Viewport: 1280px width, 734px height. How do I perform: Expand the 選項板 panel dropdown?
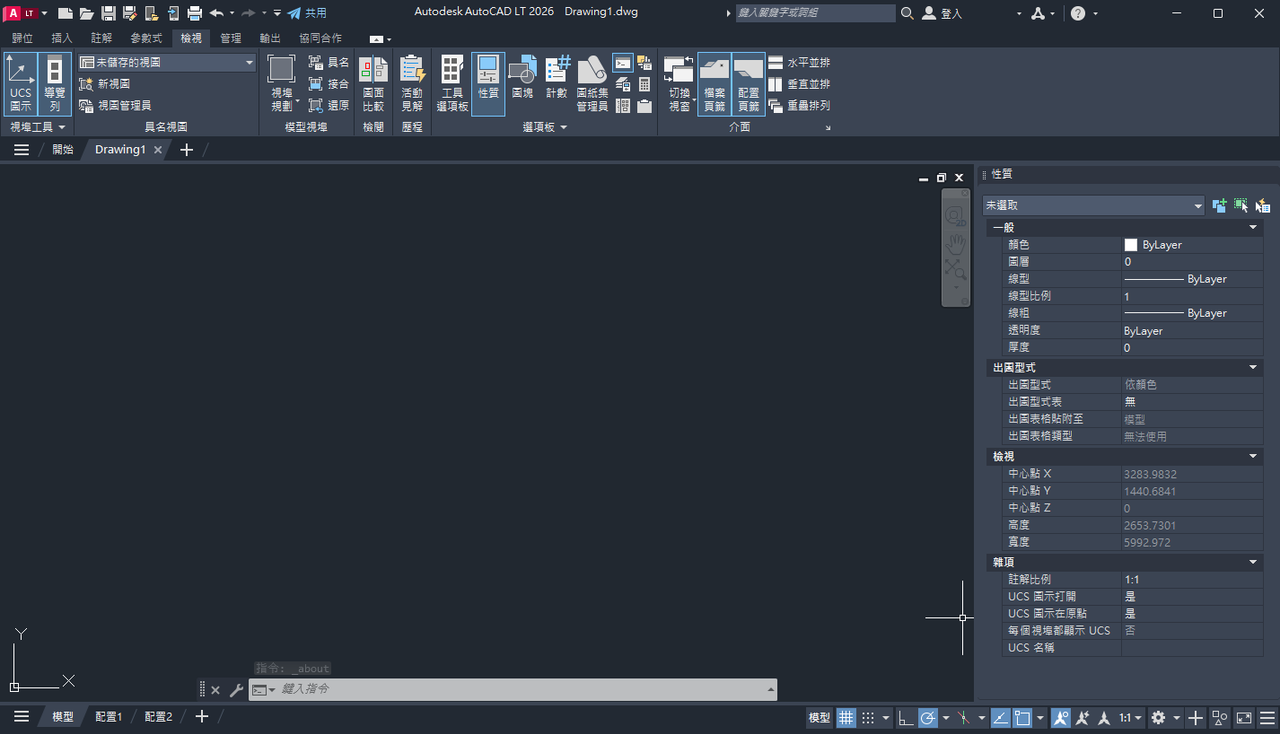click(x=545, y=127)
